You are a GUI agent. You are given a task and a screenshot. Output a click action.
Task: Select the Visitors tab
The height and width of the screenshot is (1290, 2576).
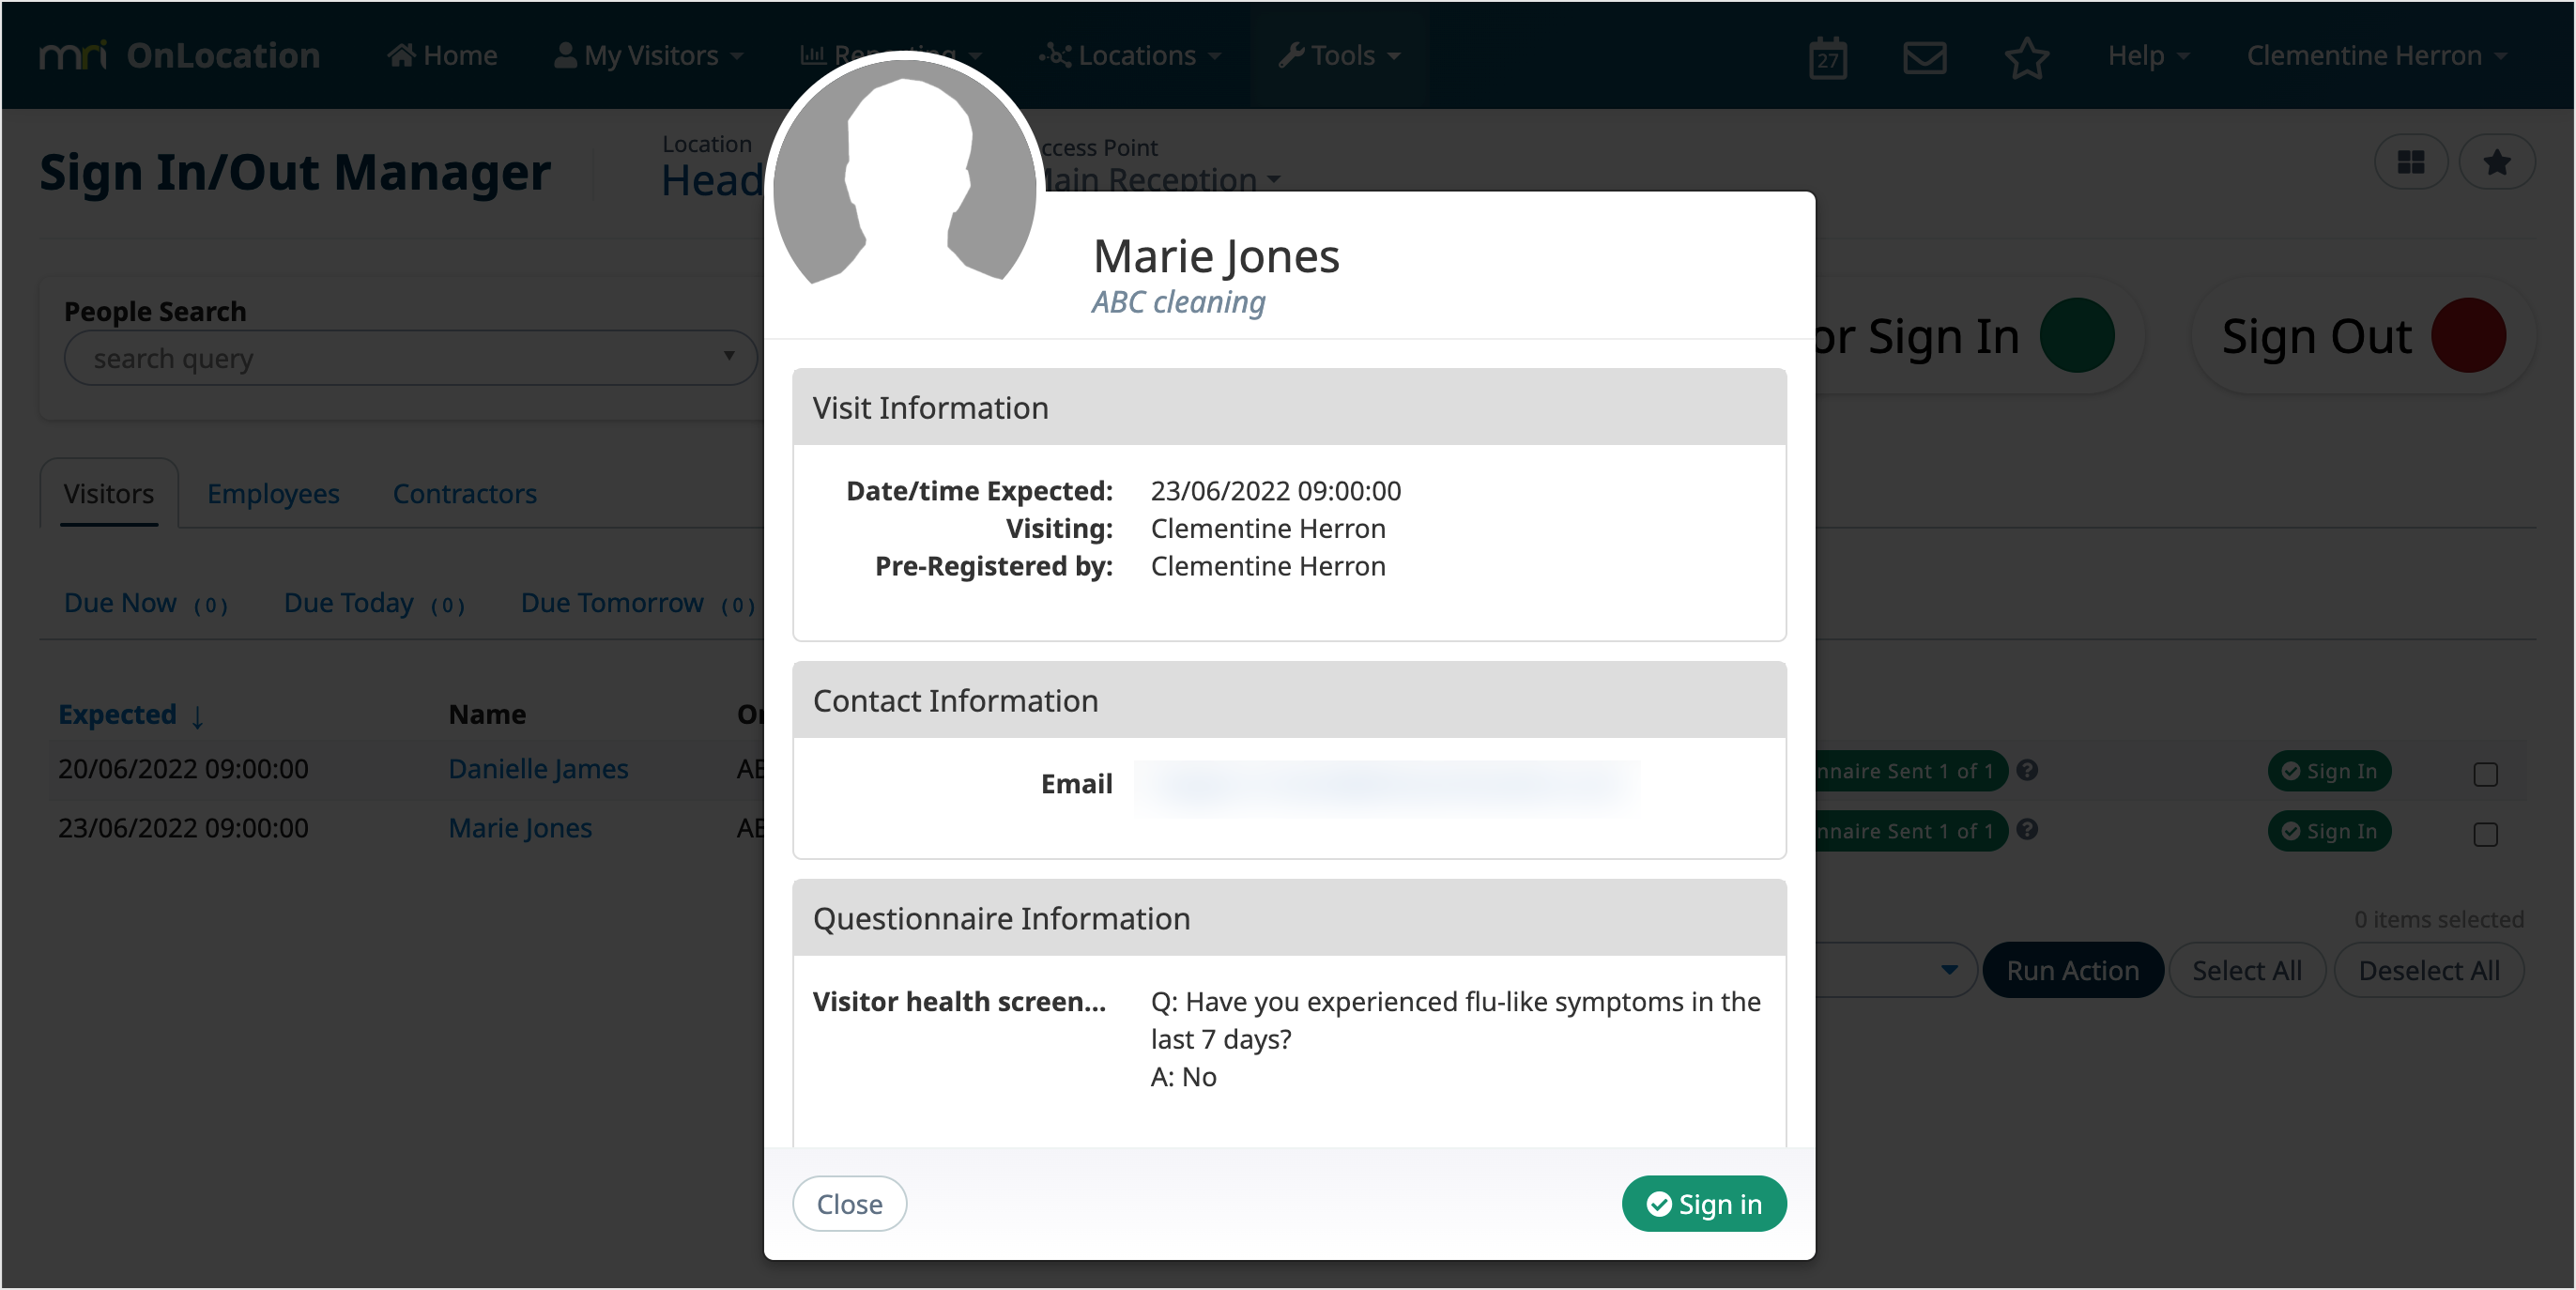[109, 493]
